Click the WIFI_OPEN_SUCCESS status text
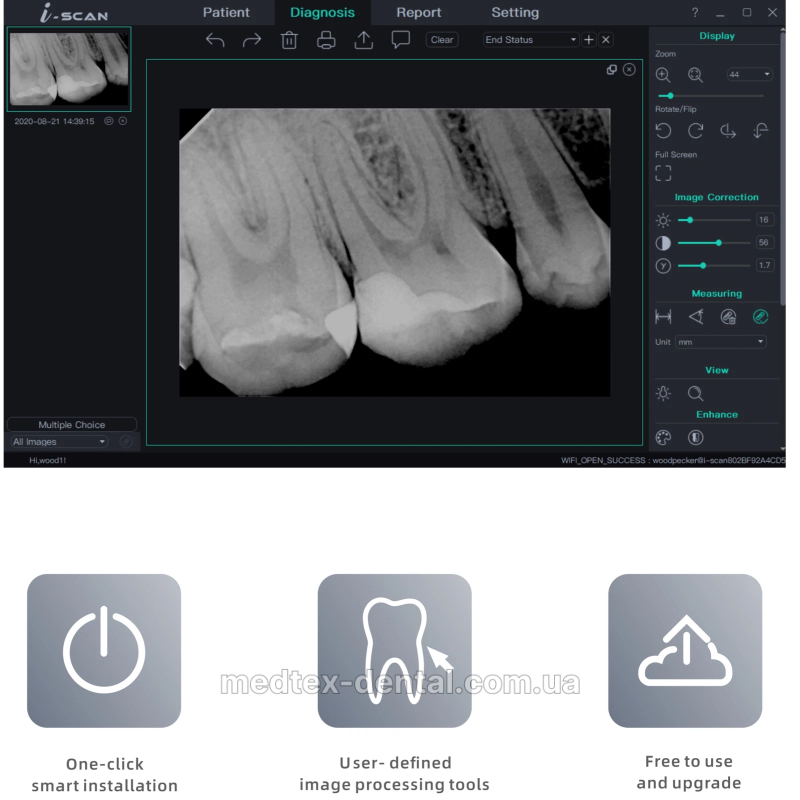Viewport: 800px width, 800px height. click(673, 460)
